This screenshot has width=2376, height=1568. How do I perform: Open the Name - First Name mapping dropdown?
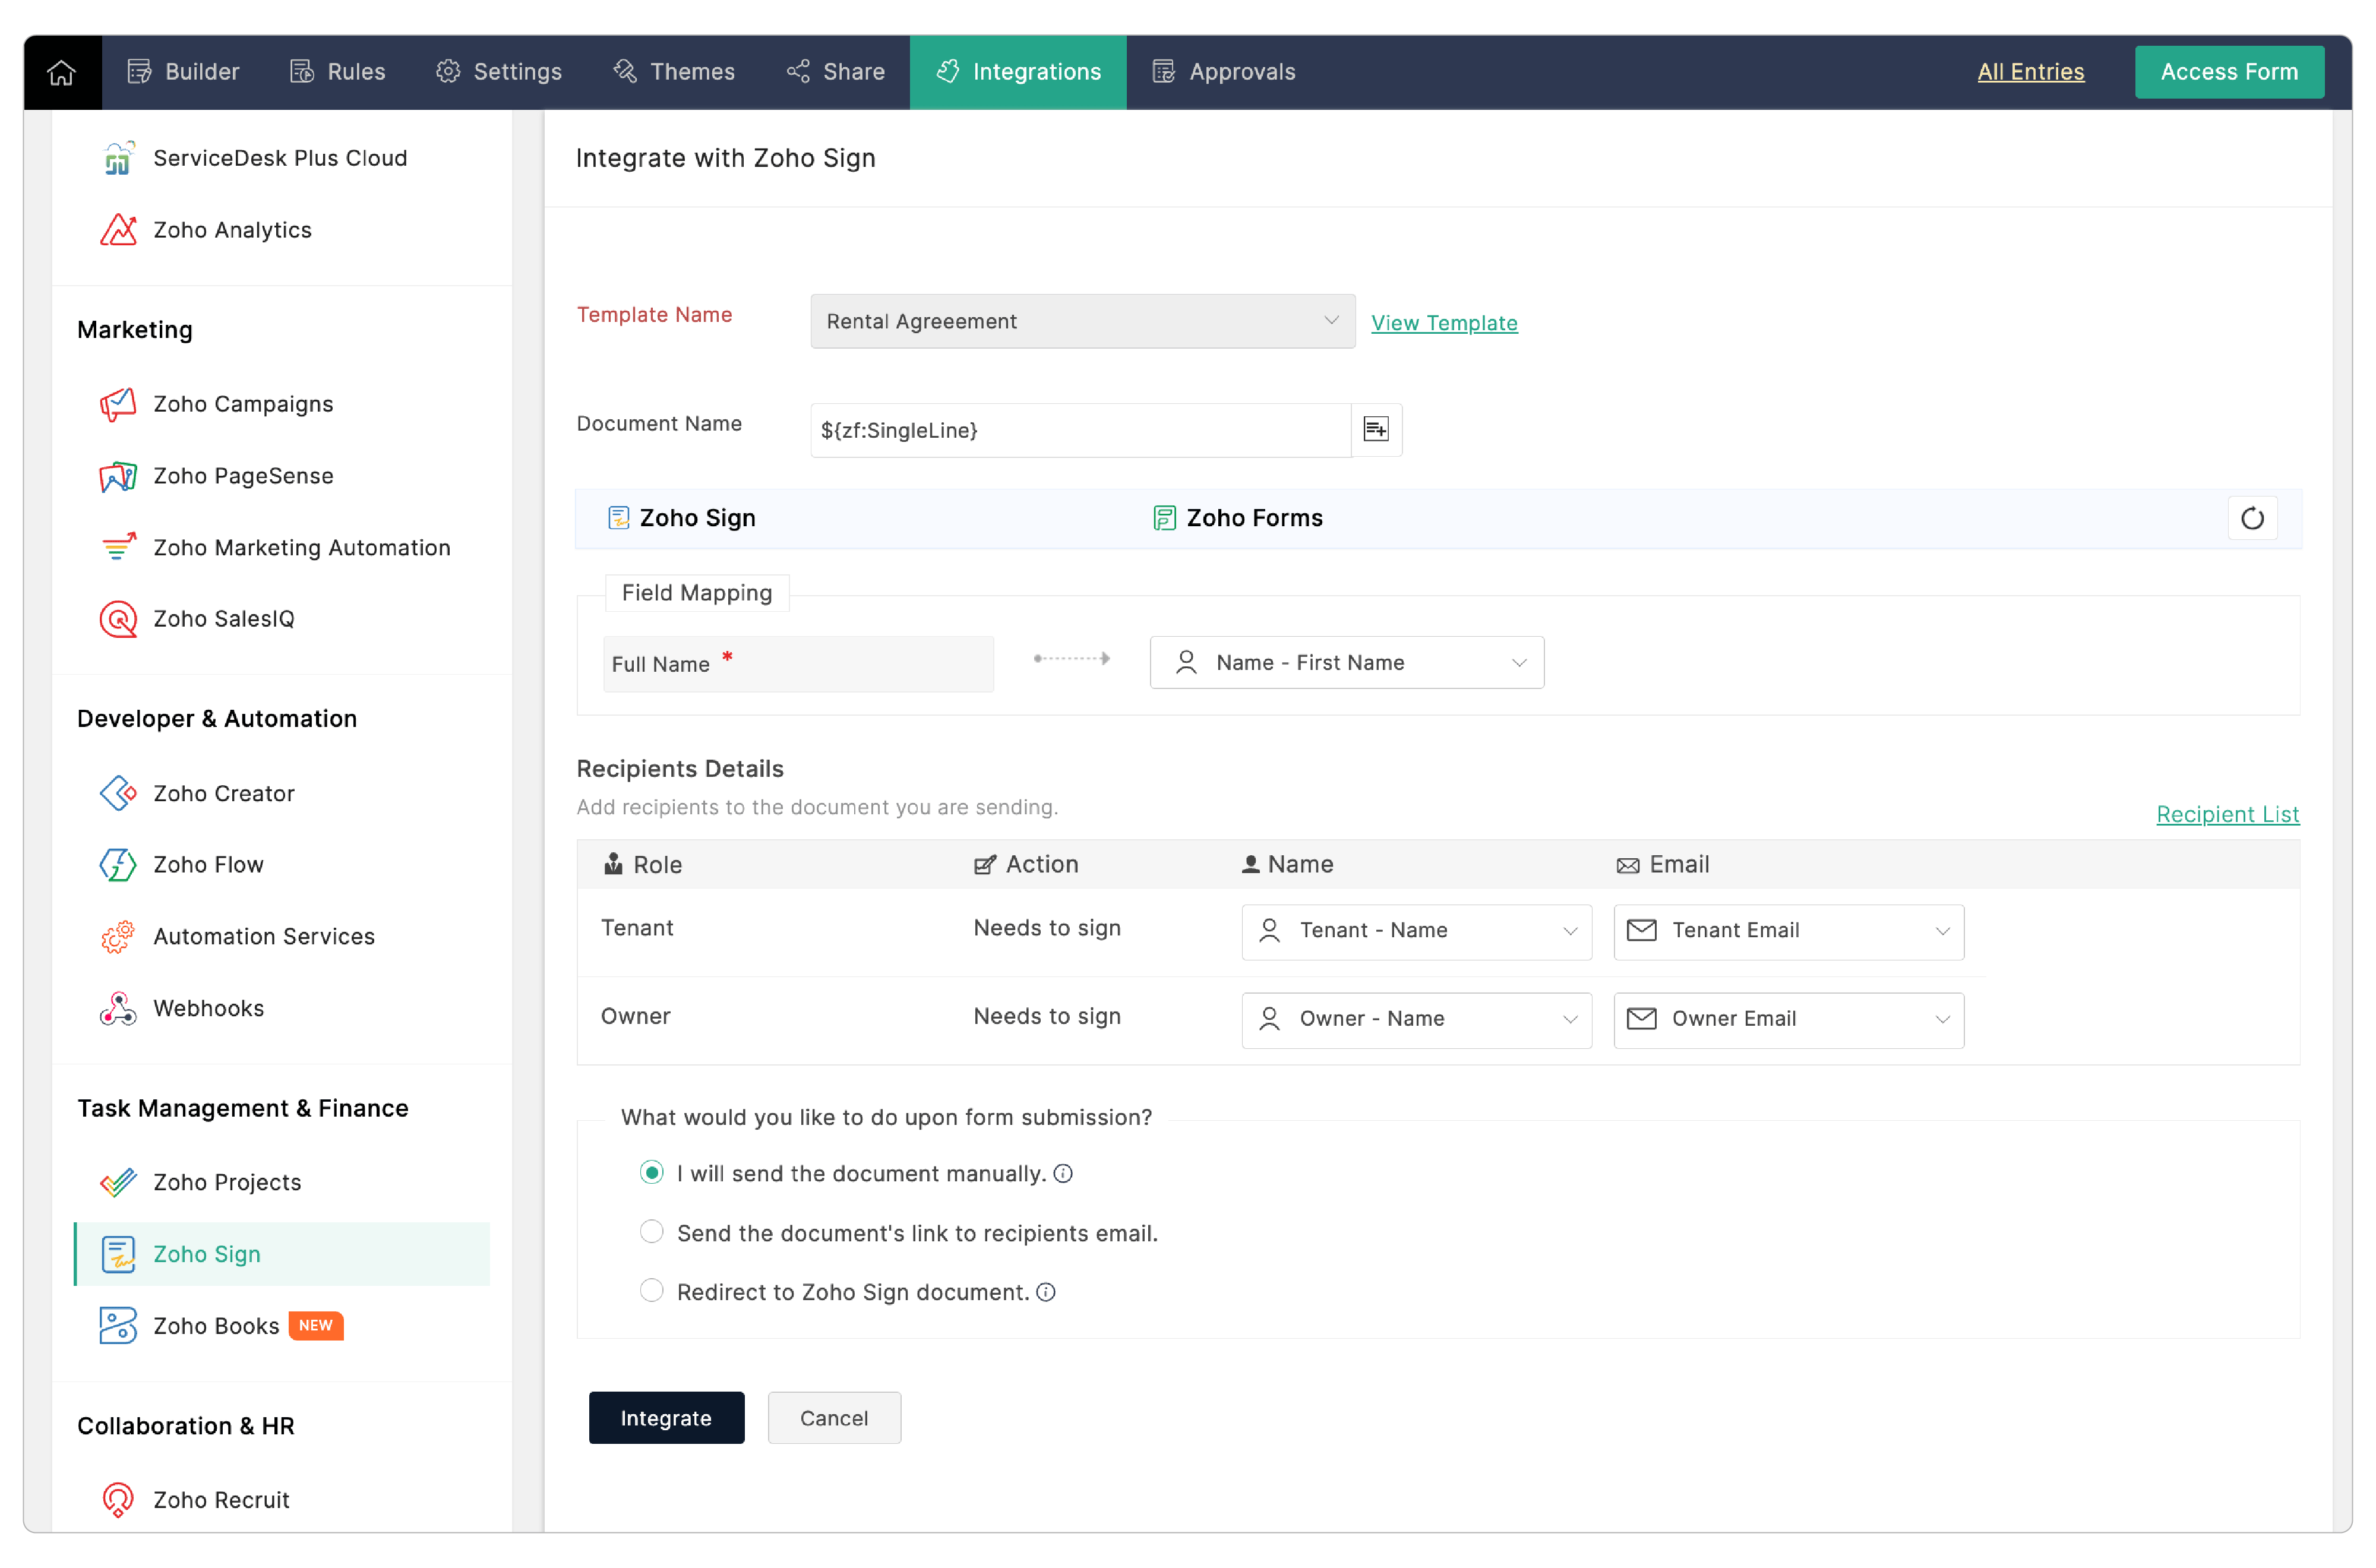(x=1346, y=662)
